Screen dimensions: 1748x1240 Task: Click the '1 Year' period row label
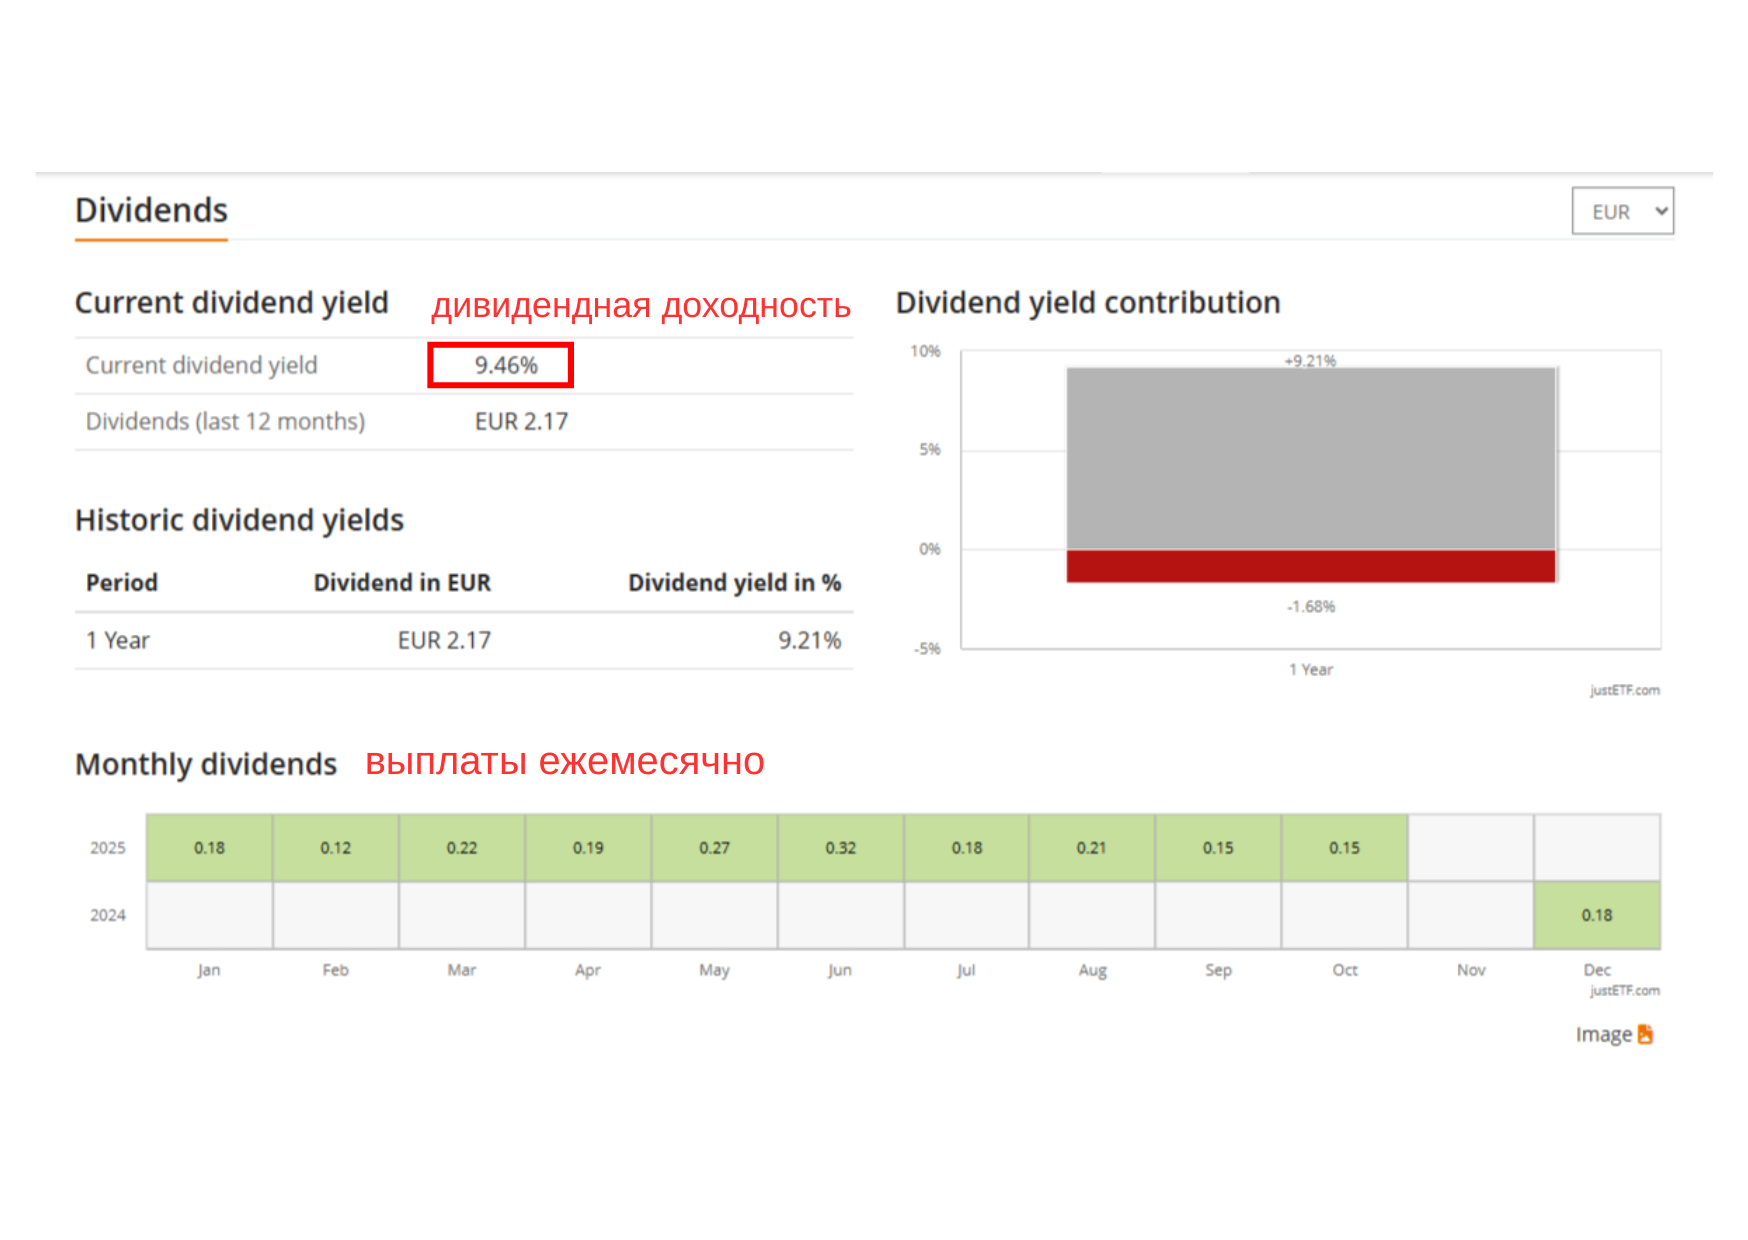[118, 641]
